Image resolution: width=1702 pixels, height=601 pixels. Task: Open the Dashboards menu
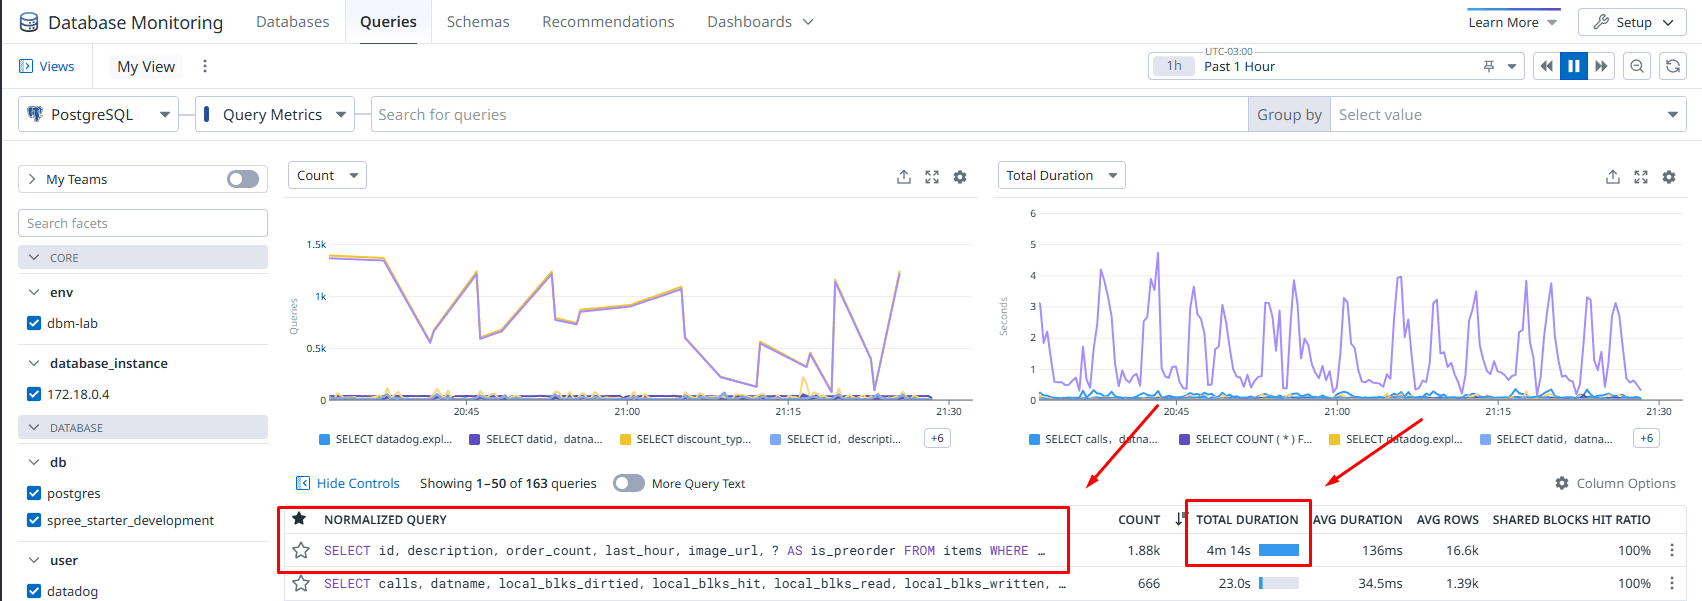[760, 22]
